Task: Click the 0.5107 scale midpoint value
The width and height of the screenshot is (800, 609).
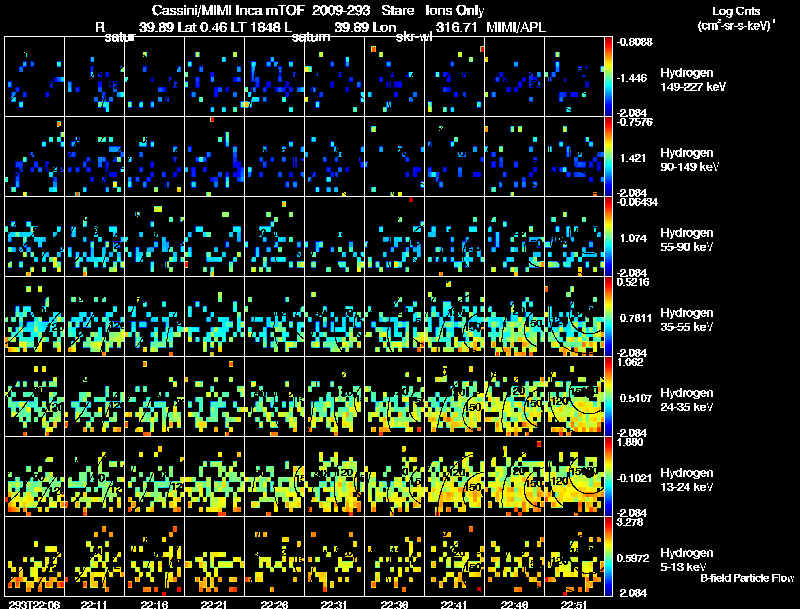Action: pos(636,398)
